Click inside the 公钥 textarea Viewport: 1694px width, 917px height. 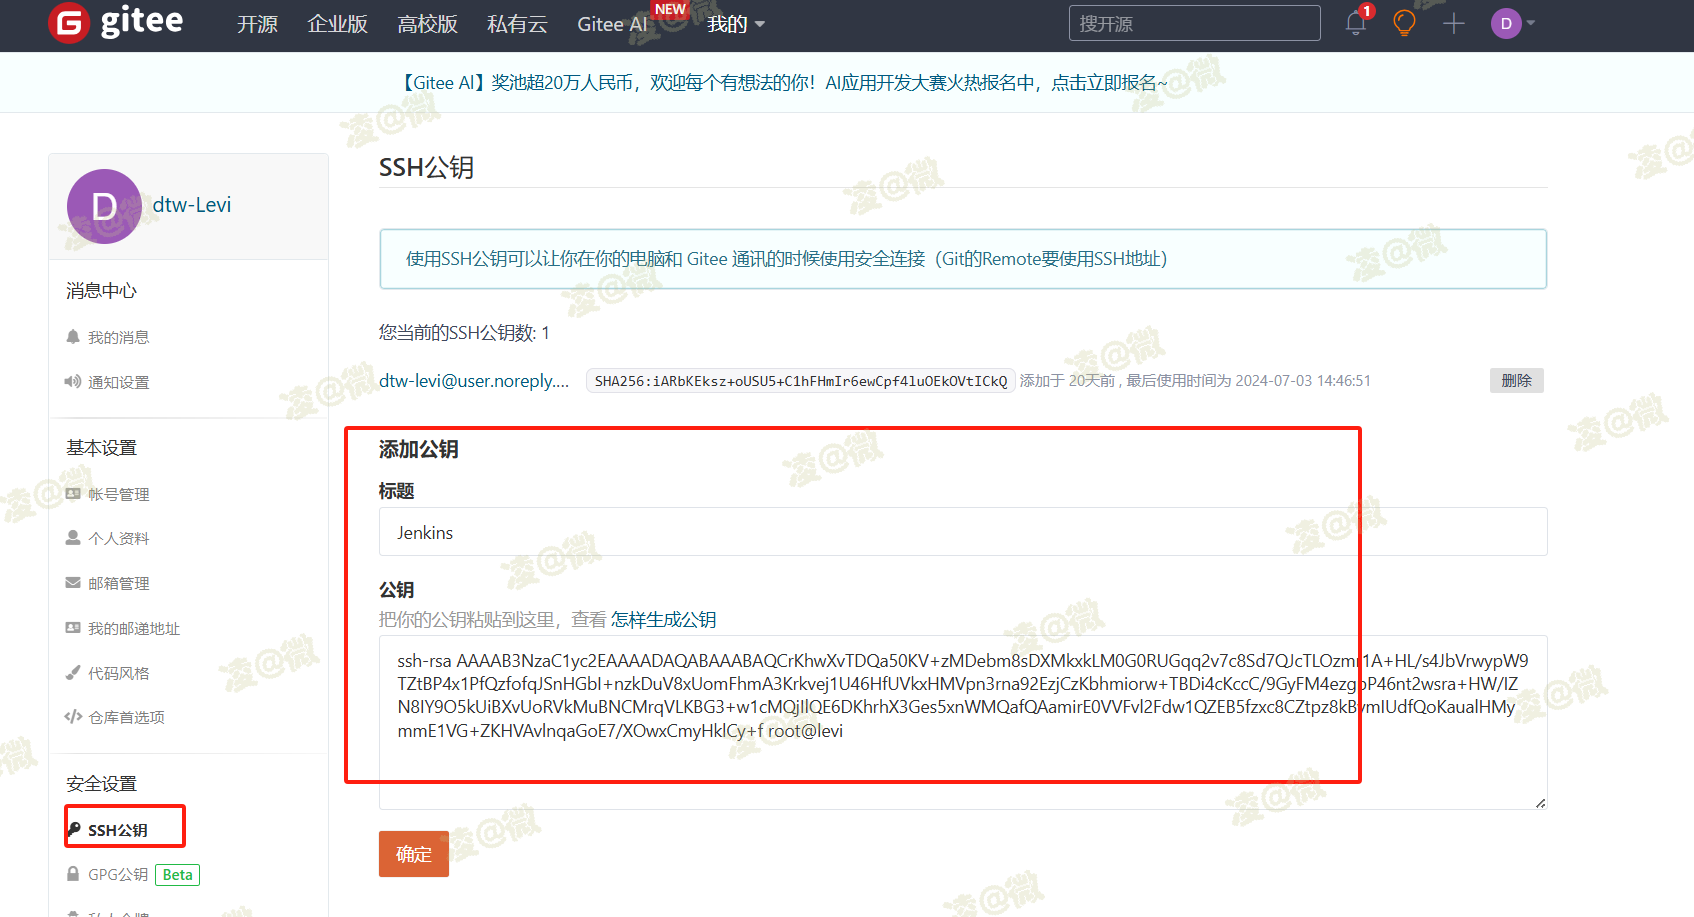point(963,722)
